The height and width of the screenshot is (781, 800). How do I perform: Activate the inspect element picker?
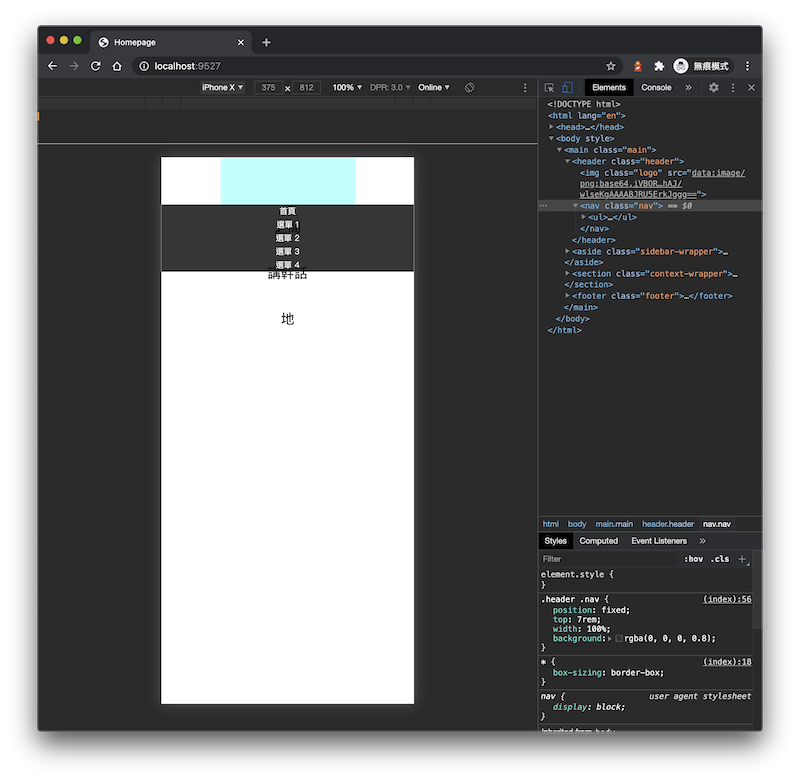coord(549,88)
